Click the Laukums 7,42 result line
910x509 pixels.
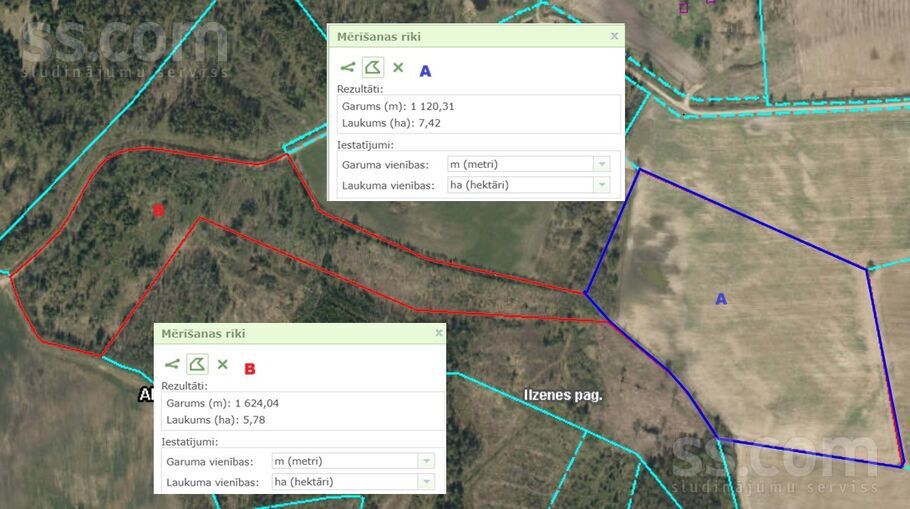pyautogui.click(x=390, y=123)
